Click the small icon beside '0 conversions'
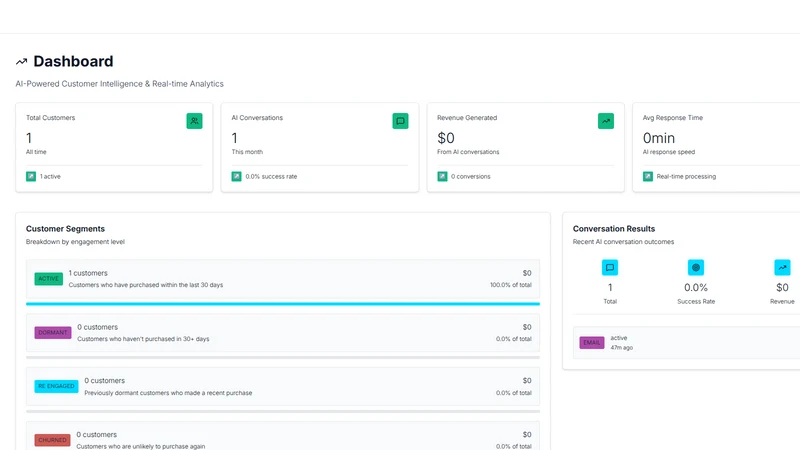This screenshot has height=450, width=800. [x=442, y=177]
